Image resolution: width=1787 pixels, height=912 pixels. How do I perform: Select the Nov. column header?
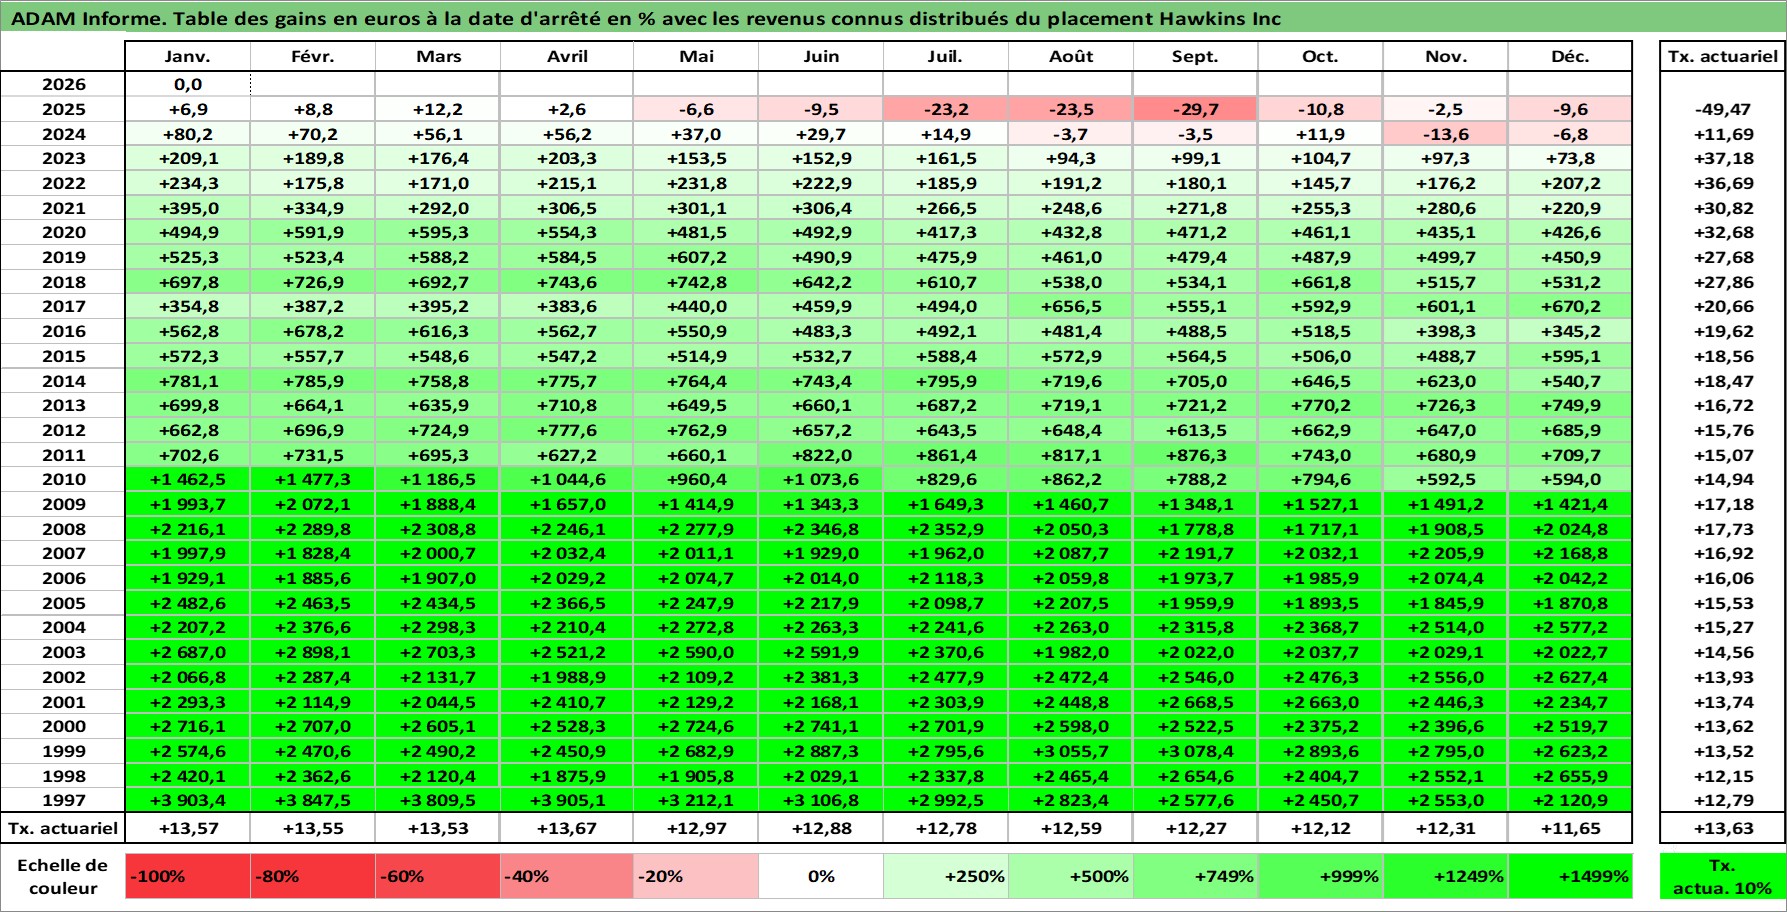click(x=1446, y=56)
